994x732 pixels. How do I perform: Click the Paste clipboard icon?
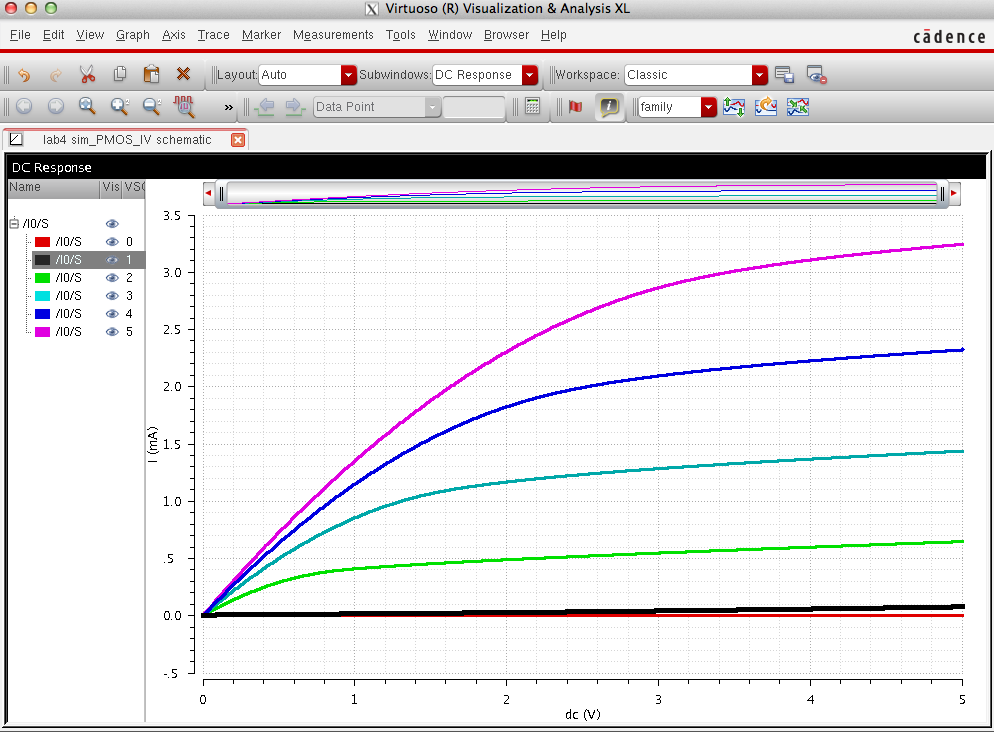(x=152, y=75)
